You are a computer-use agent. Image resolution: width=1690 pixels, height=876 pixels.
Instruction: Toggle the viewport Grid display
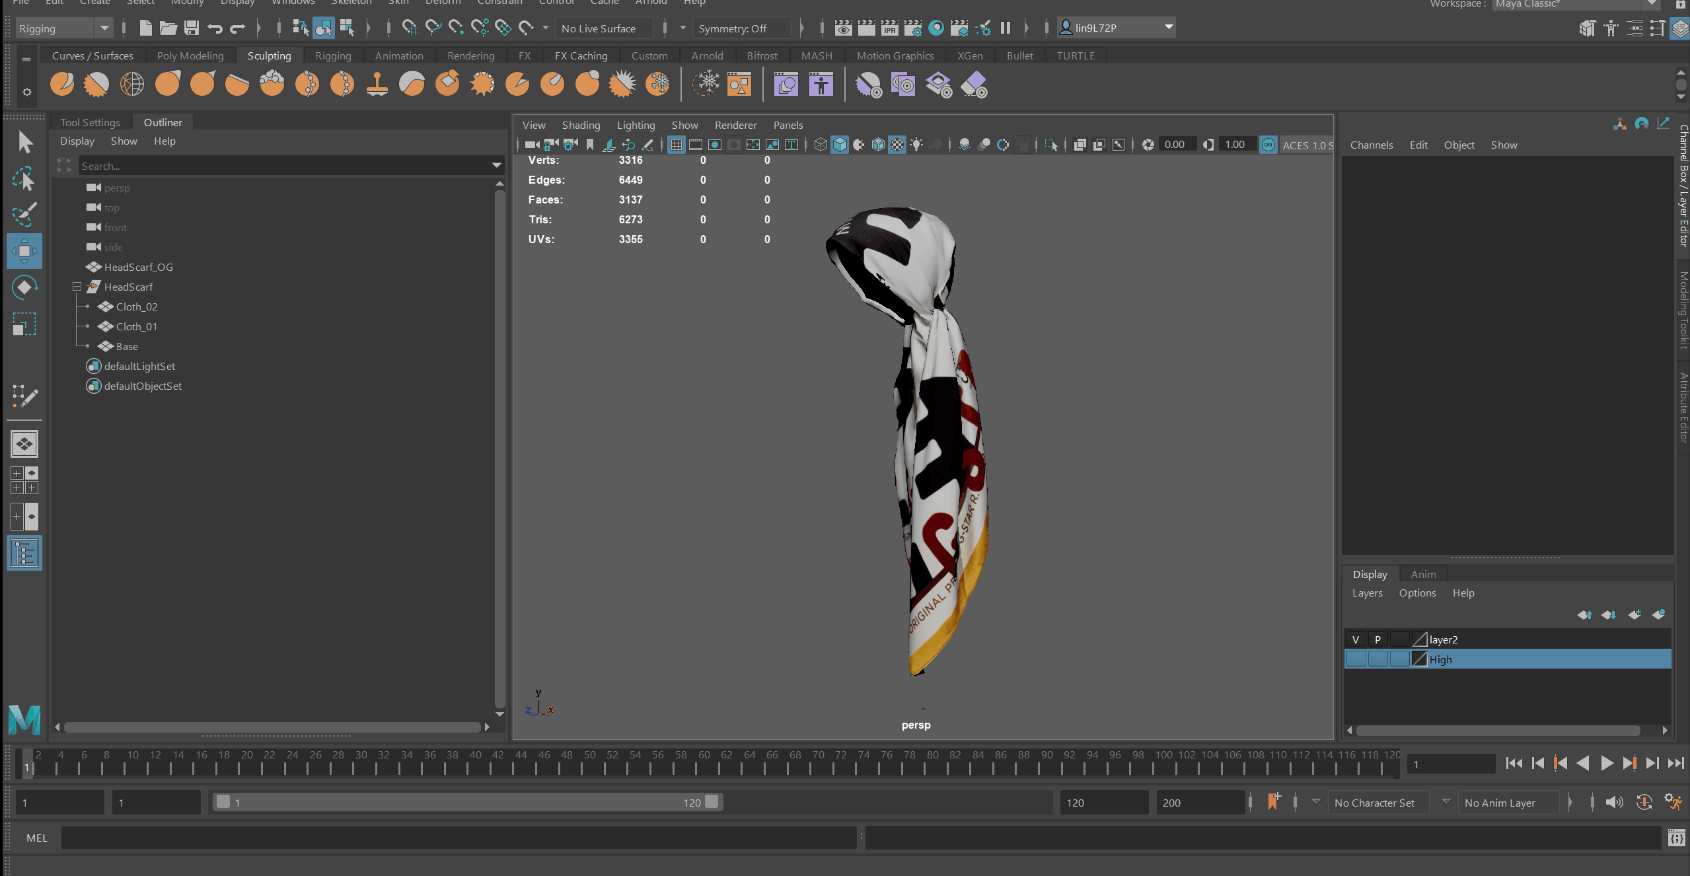[x=677, y=145]
